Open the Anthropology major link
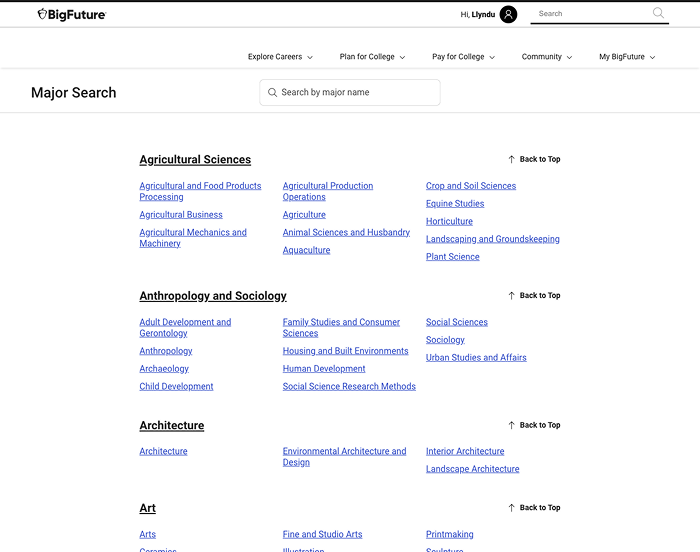Image resolution: width=700 pixels, height=552 pixels. (166, 351)
